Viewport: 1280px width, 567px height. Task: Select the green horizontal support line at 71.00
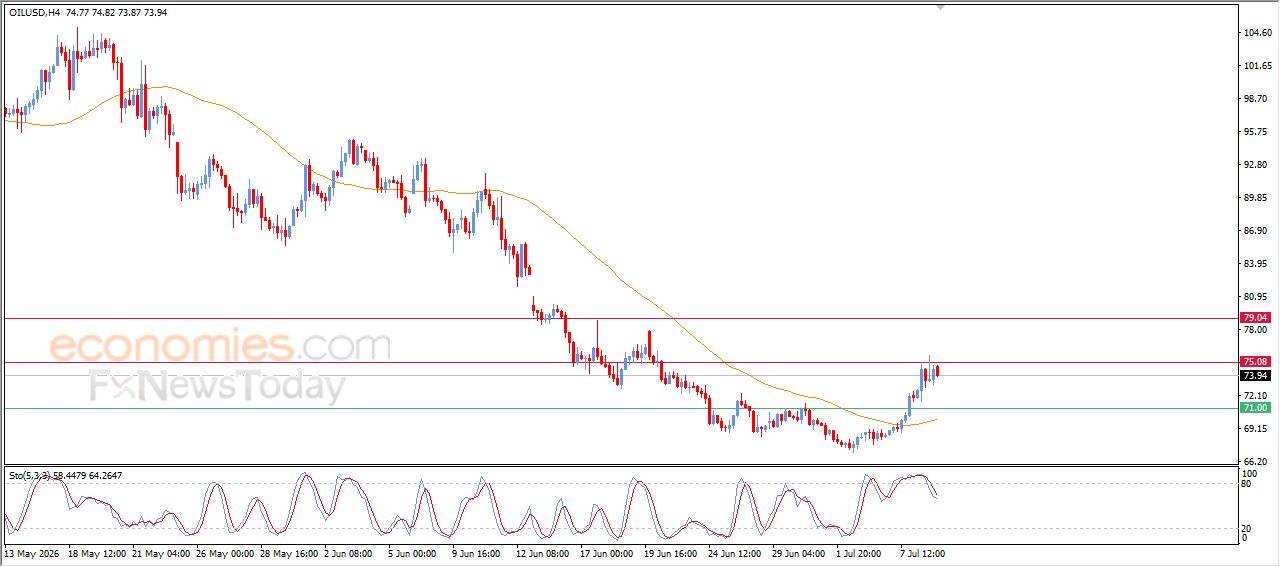pyautogui.click(x=620, y=408)
